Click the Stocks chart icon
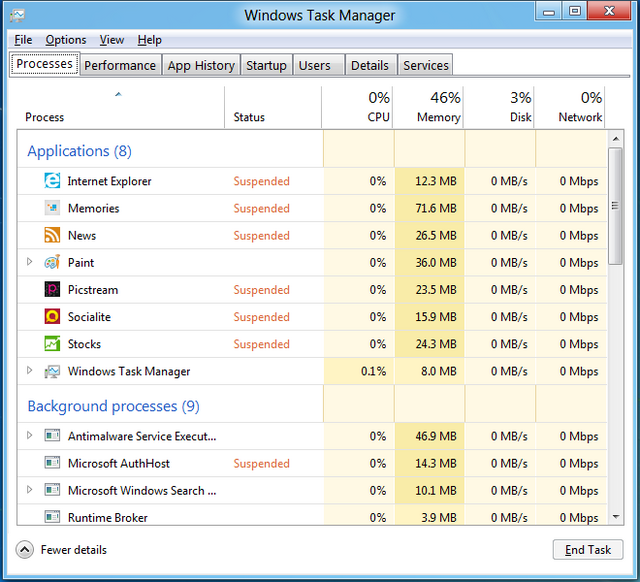Screen dimensions: 640x582 click(52, 344)
